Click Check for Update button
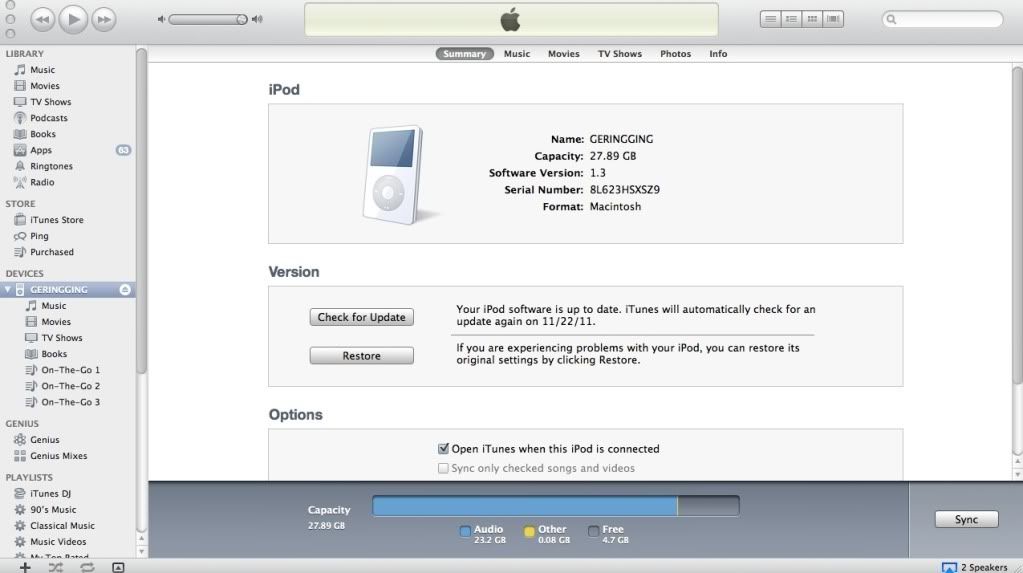 pyautogui.click(x=361, y=317)
